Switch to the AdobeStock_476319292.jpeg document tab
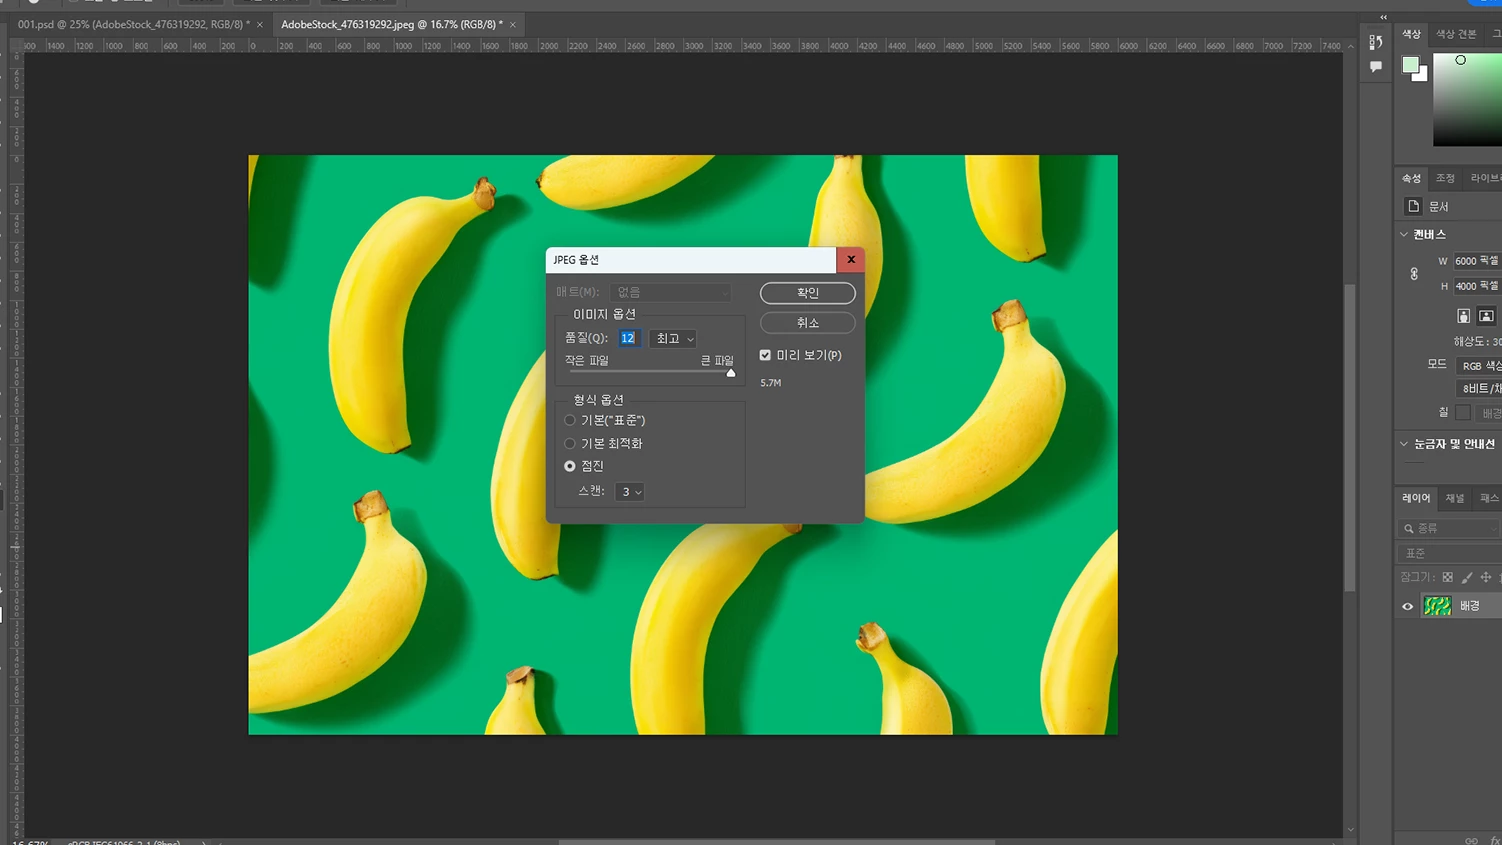 (392, 24)
